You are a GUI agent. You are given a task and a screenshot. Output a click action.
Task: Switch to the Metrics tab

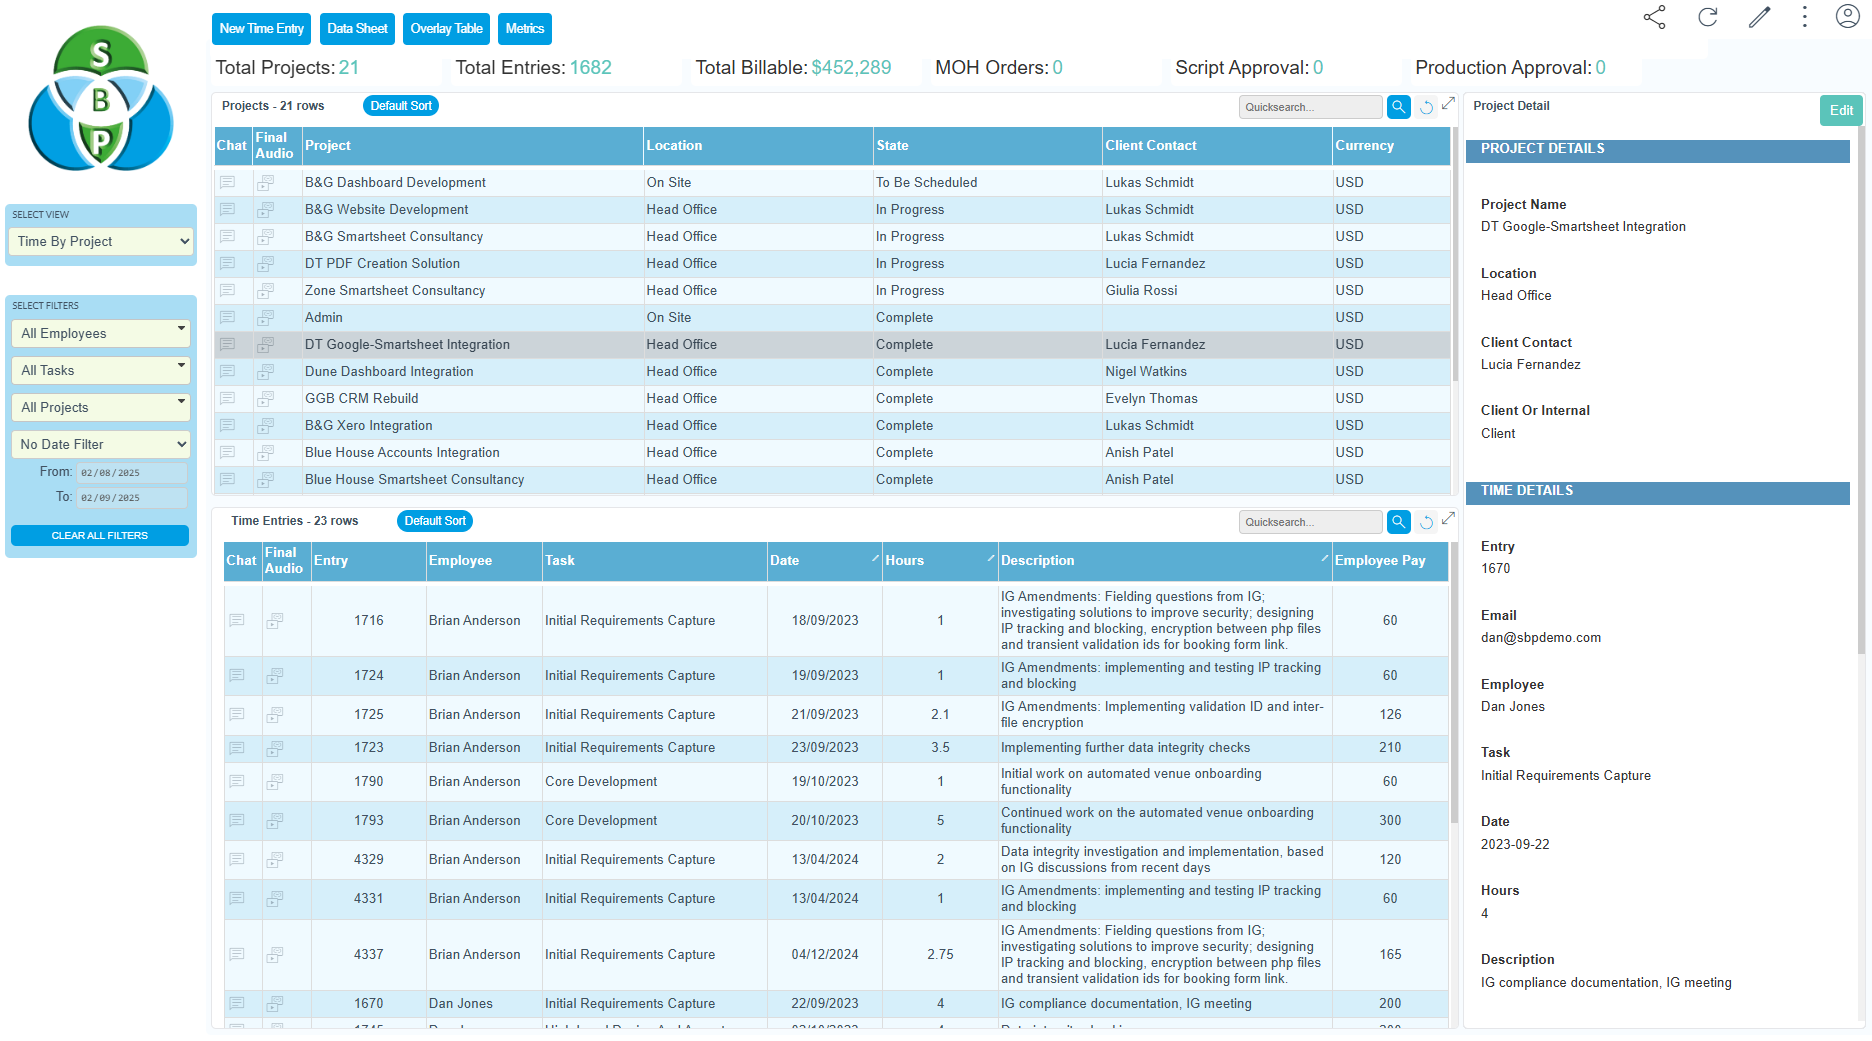point(524,28)
